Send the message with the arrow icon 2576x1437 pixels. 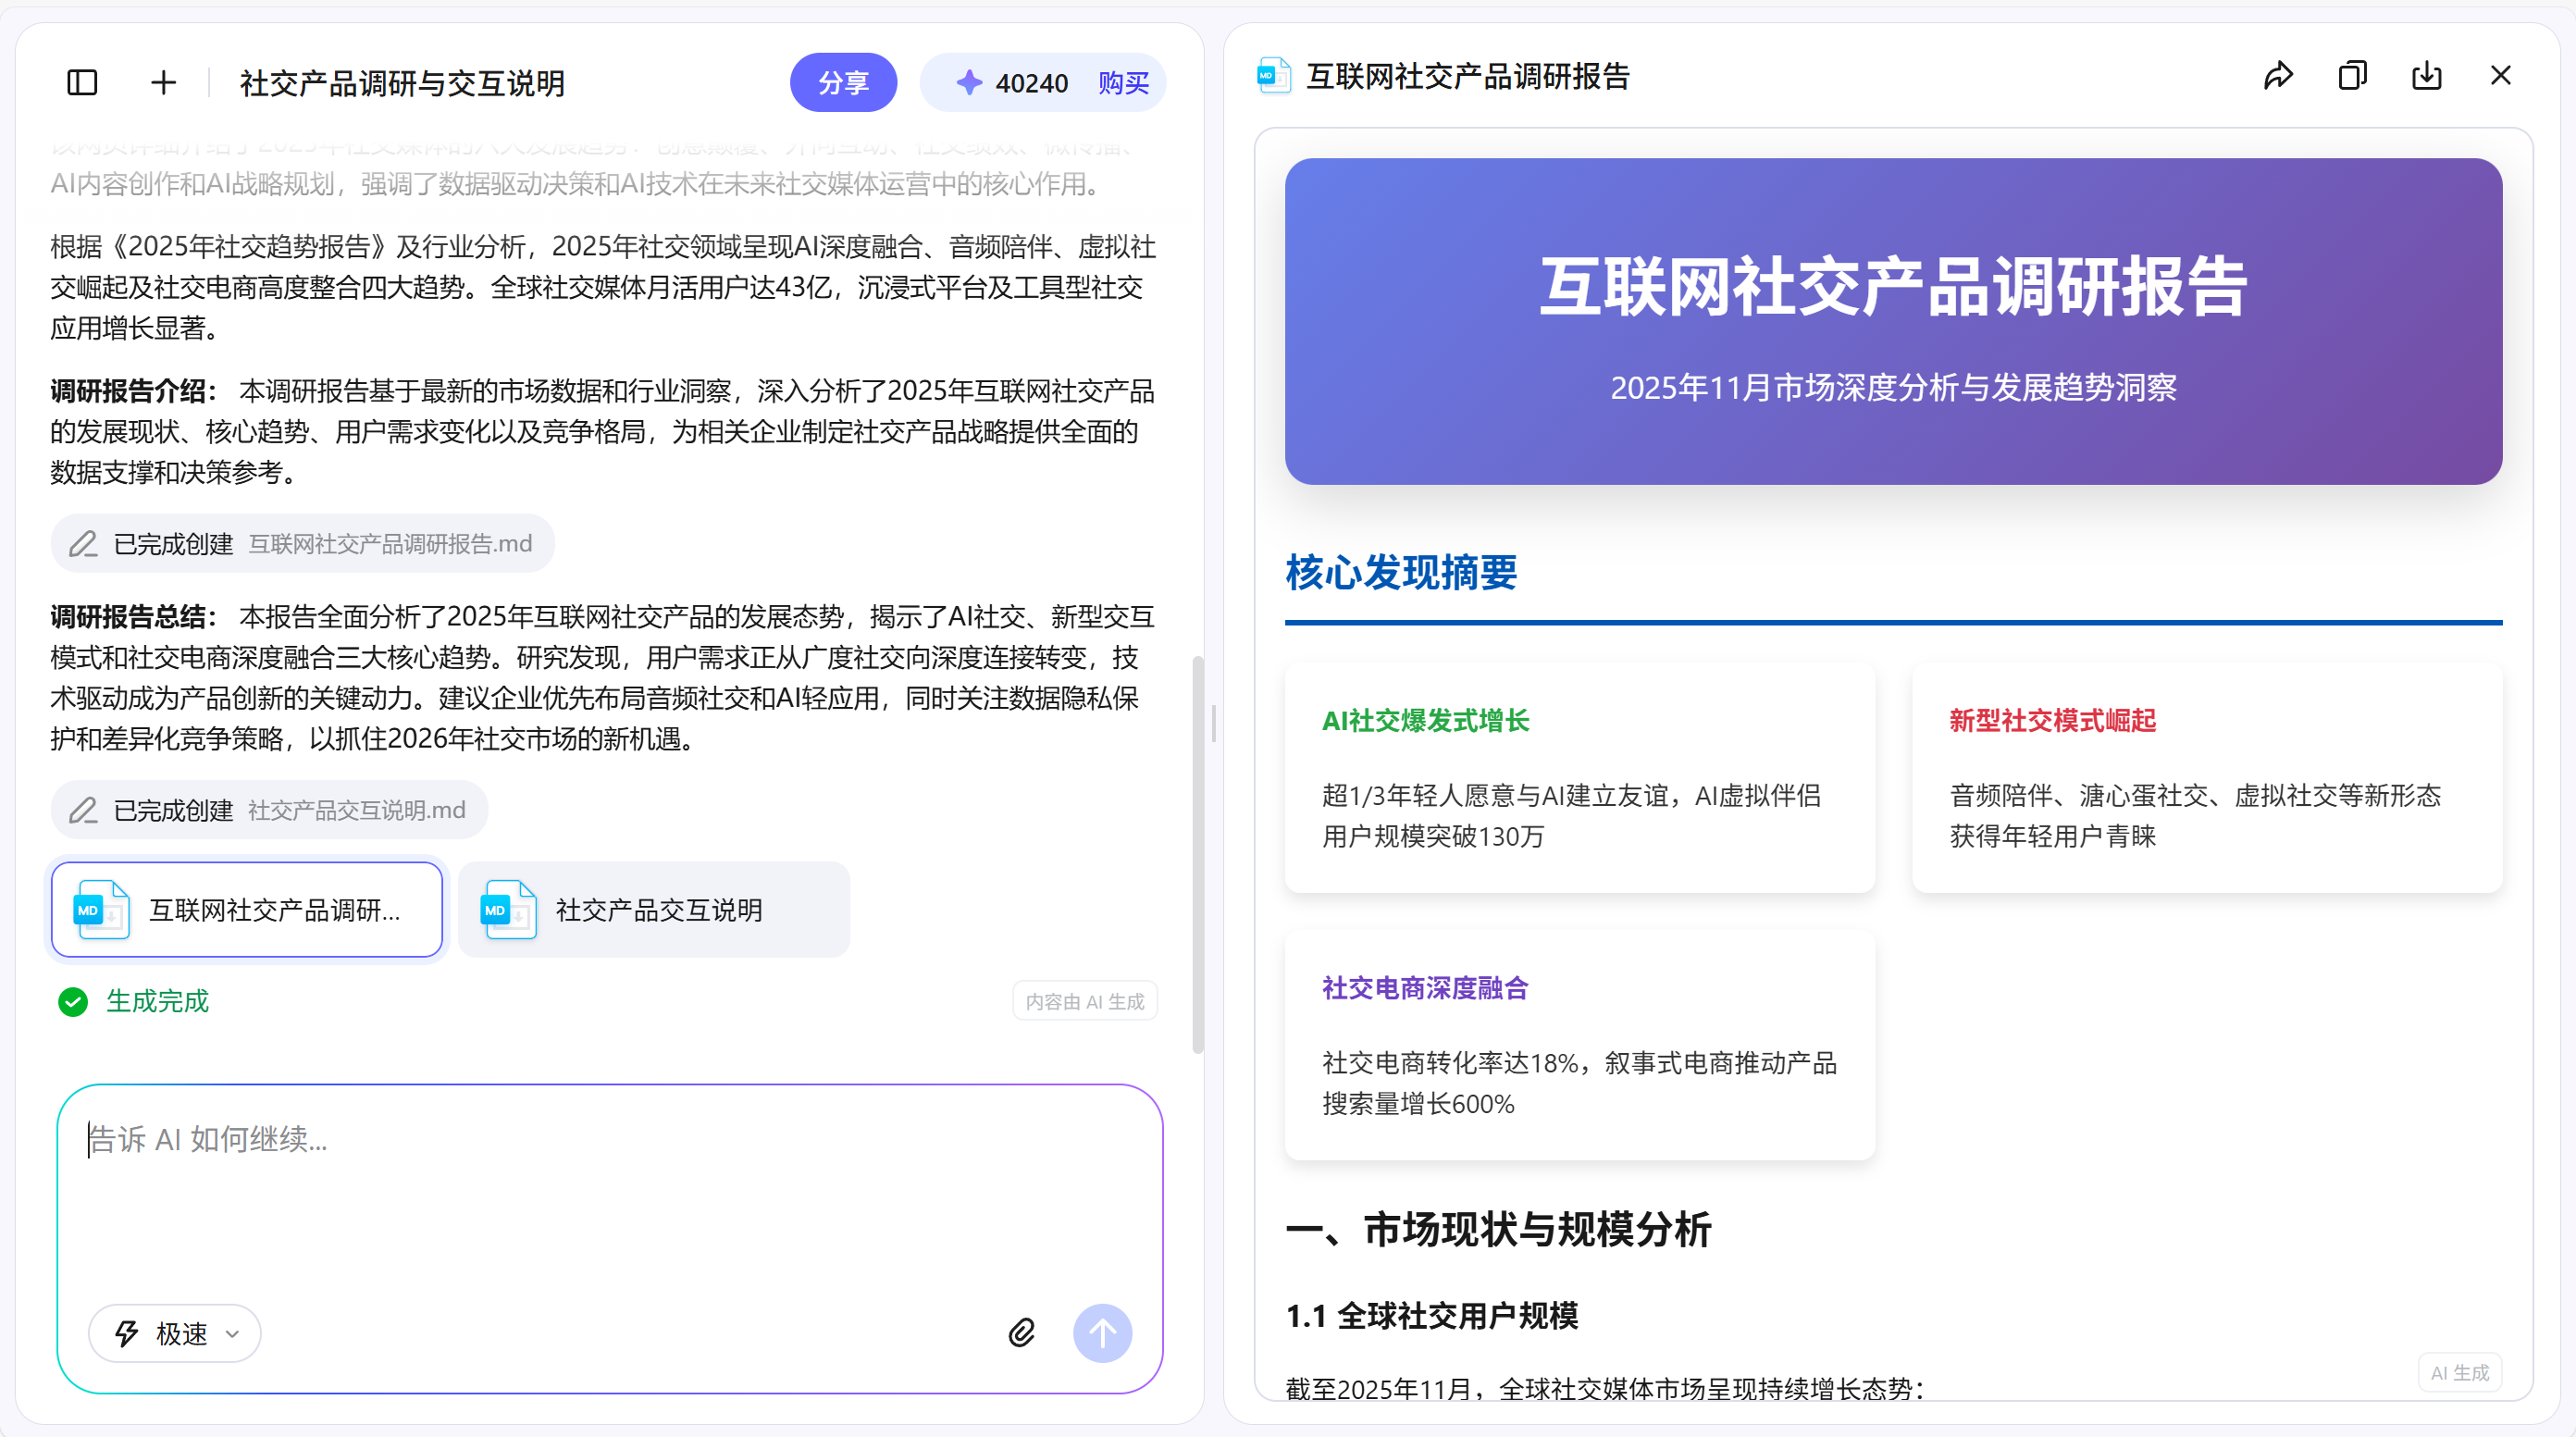[x=1102, y=1333]
